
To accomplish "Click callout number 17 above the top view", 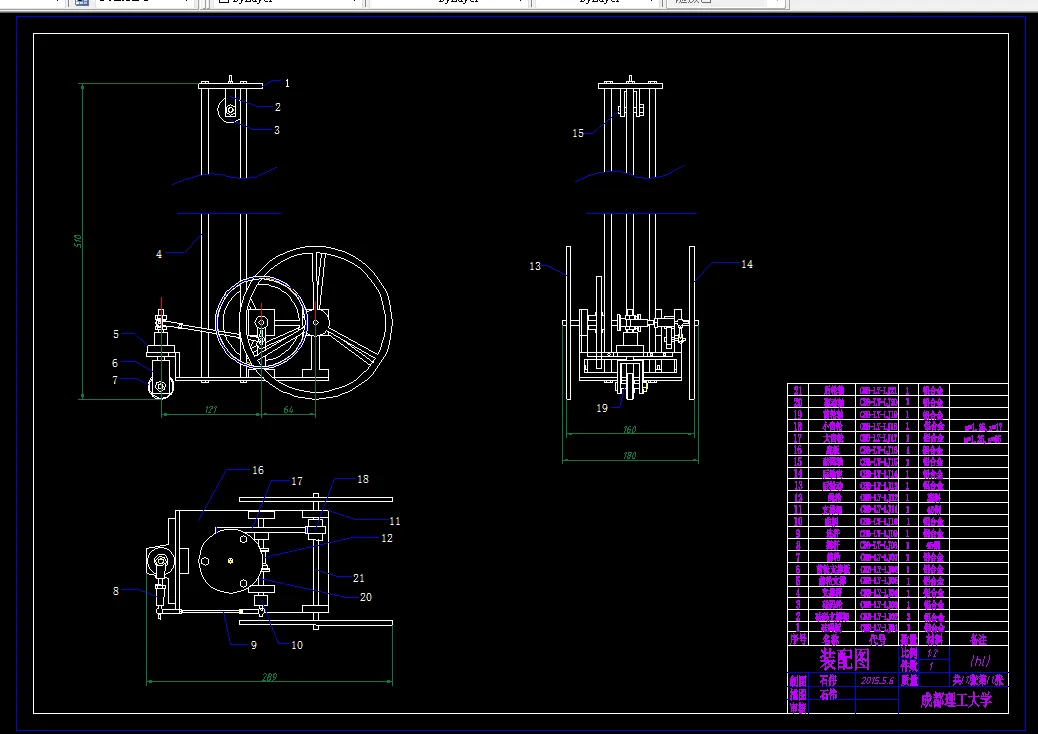I will [x=297, y=481].
